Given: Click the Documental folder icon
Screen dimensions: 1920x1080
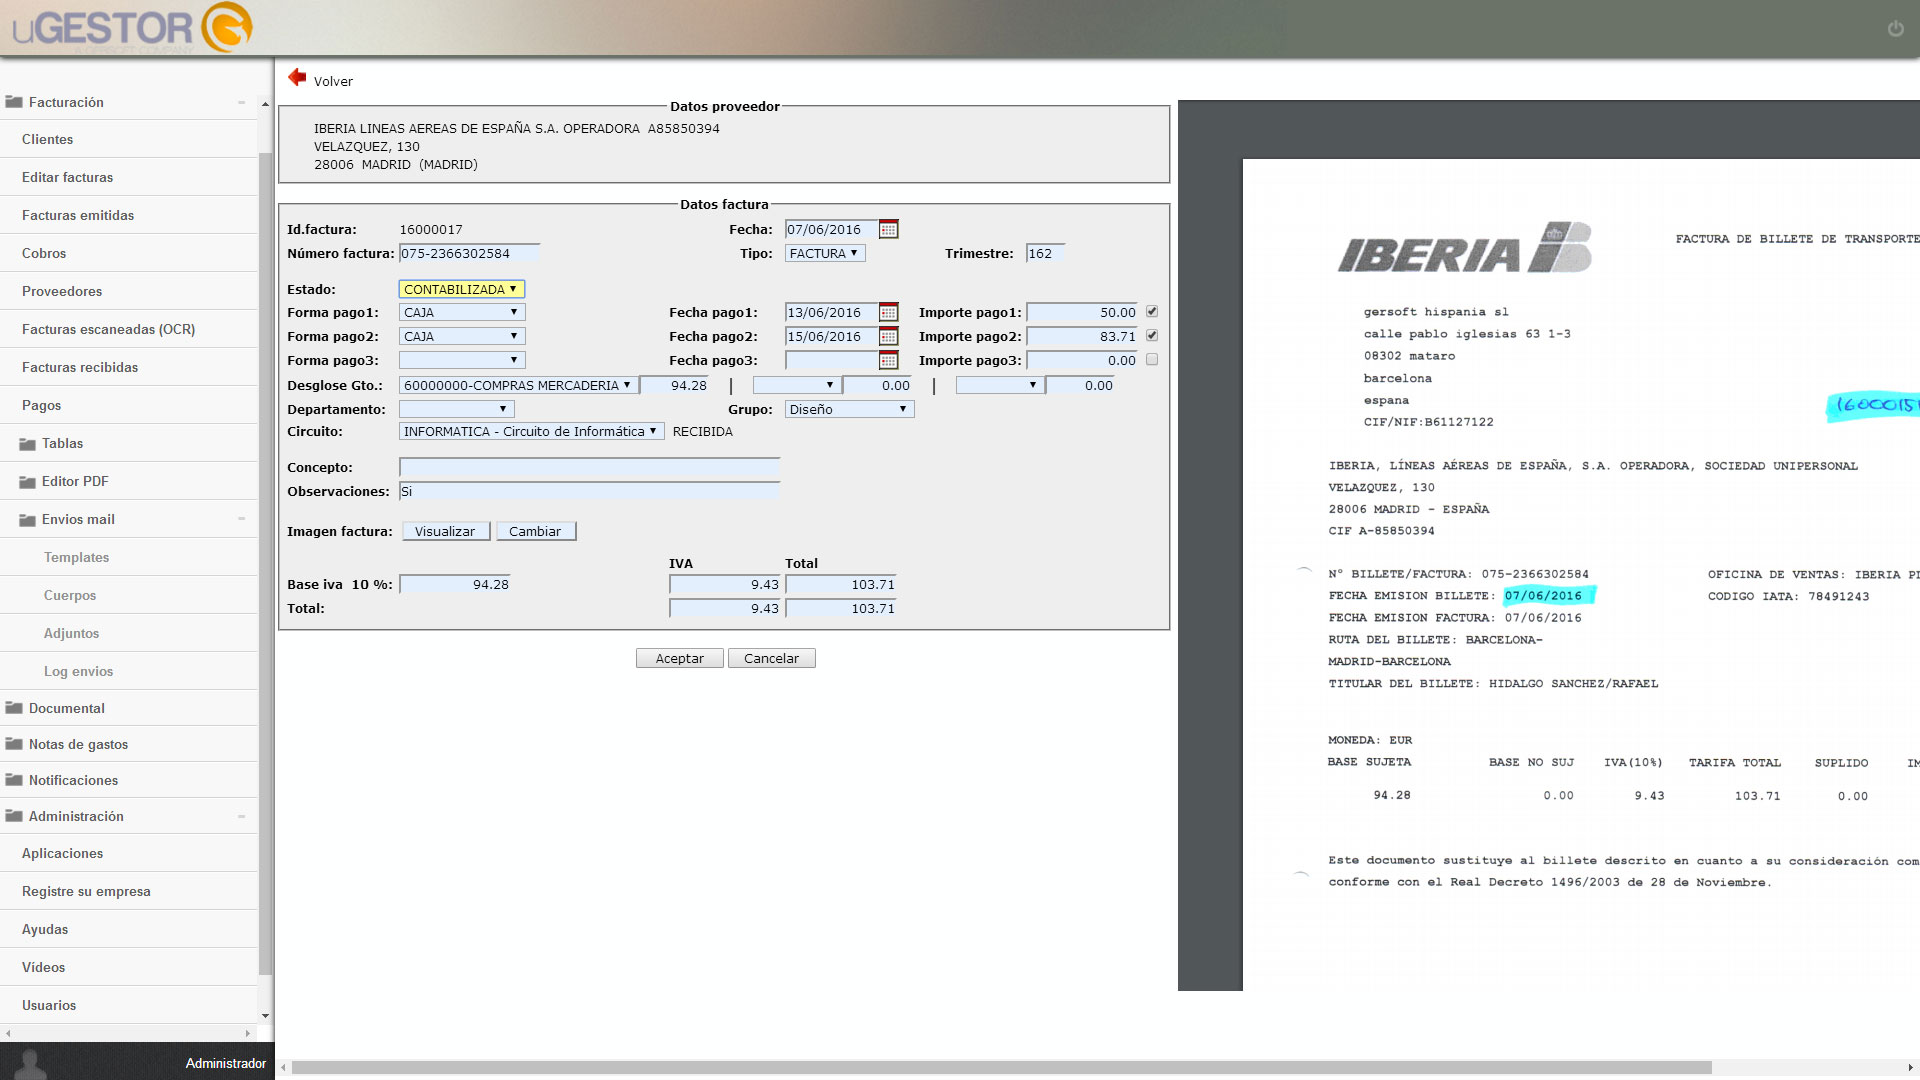Looking at the screenshot, I should [14, 708].
